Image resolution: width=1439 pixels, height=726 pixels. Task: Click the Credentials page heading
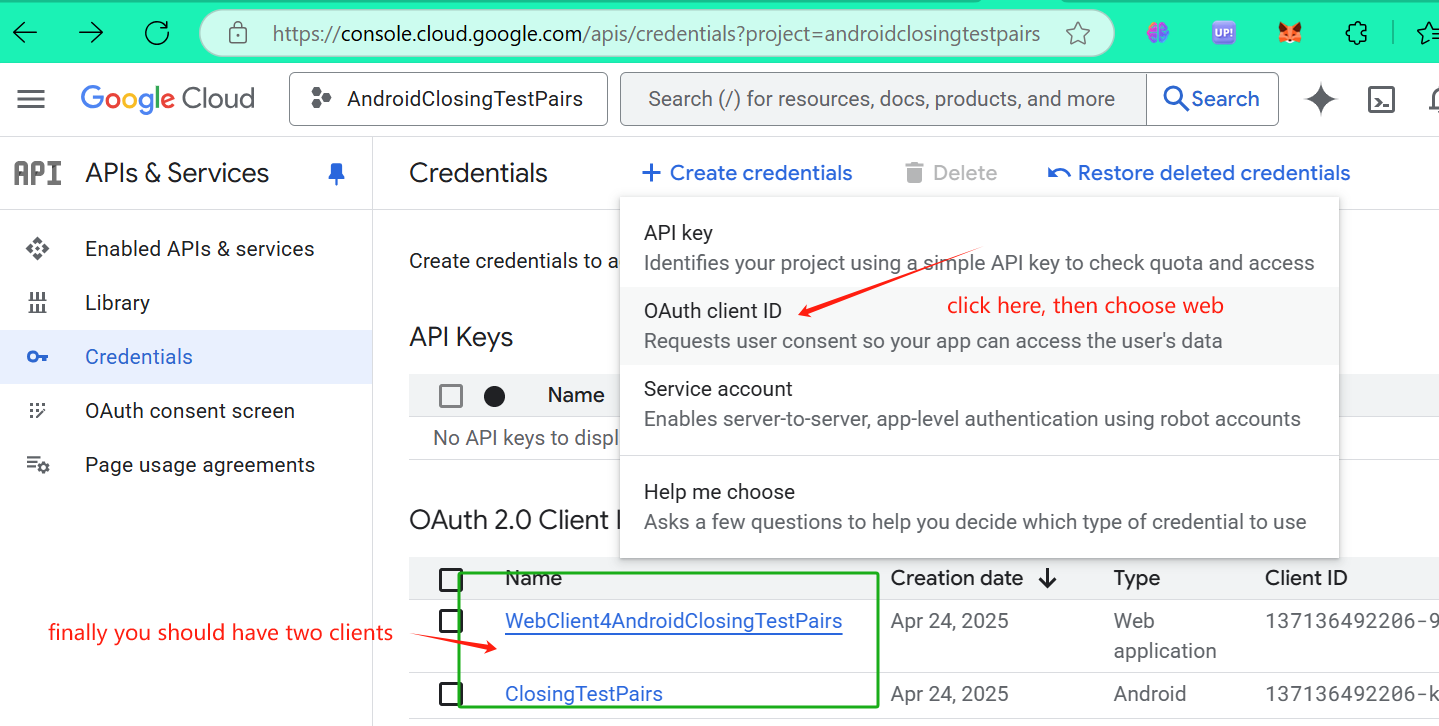479,173
